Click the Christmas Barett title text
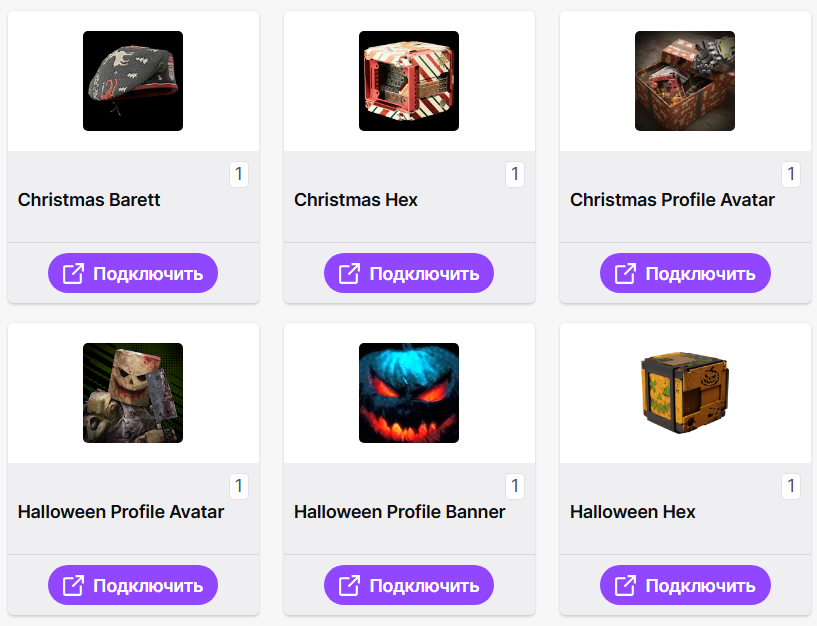The image size is (817, 626). 89,200
